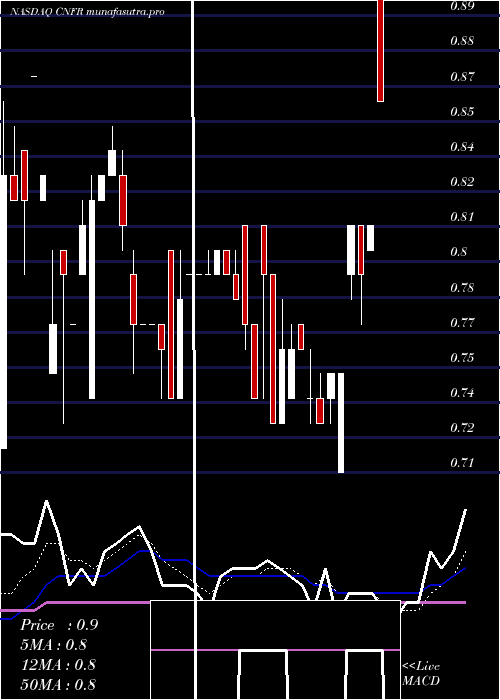Viewport: 500px width, 700px height.
Task: Click the 0.71 price axis label
Action: pyautogui.click(x=462, y=463)
